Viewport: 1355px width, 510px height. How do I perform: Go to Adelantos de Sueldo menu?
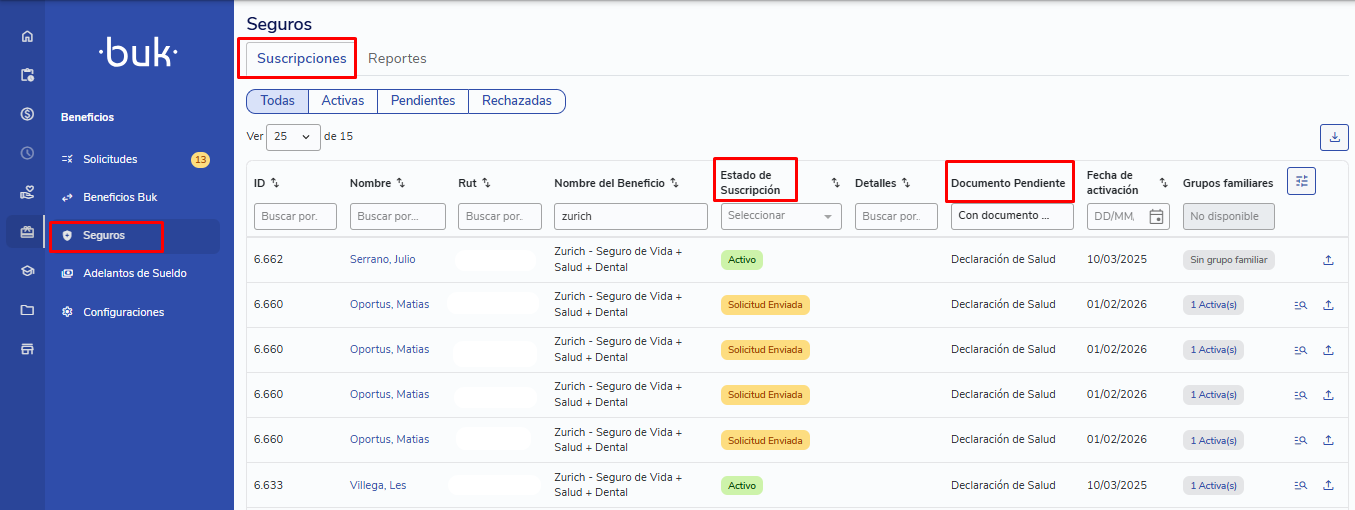[134, 273]
